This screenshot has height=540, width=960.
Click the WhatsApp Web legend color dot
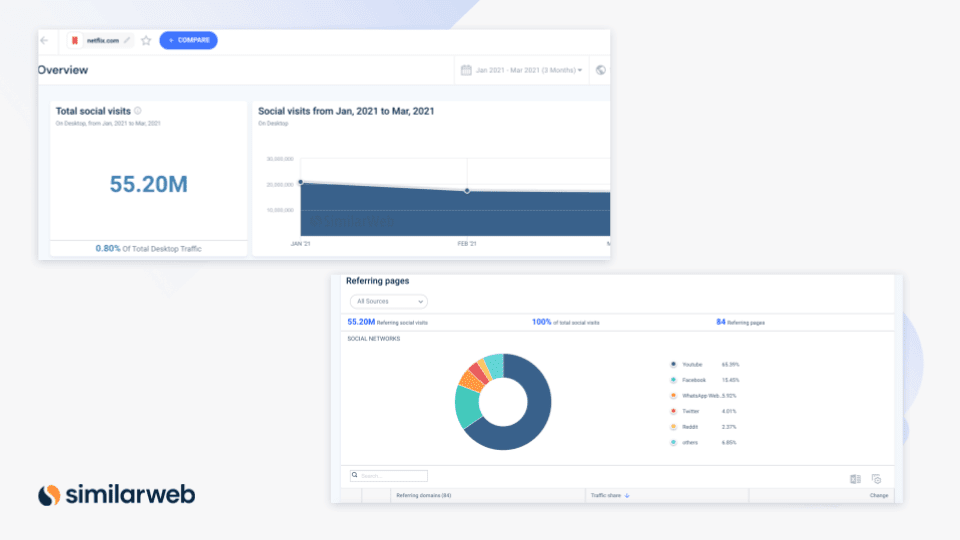coord(673,396)
